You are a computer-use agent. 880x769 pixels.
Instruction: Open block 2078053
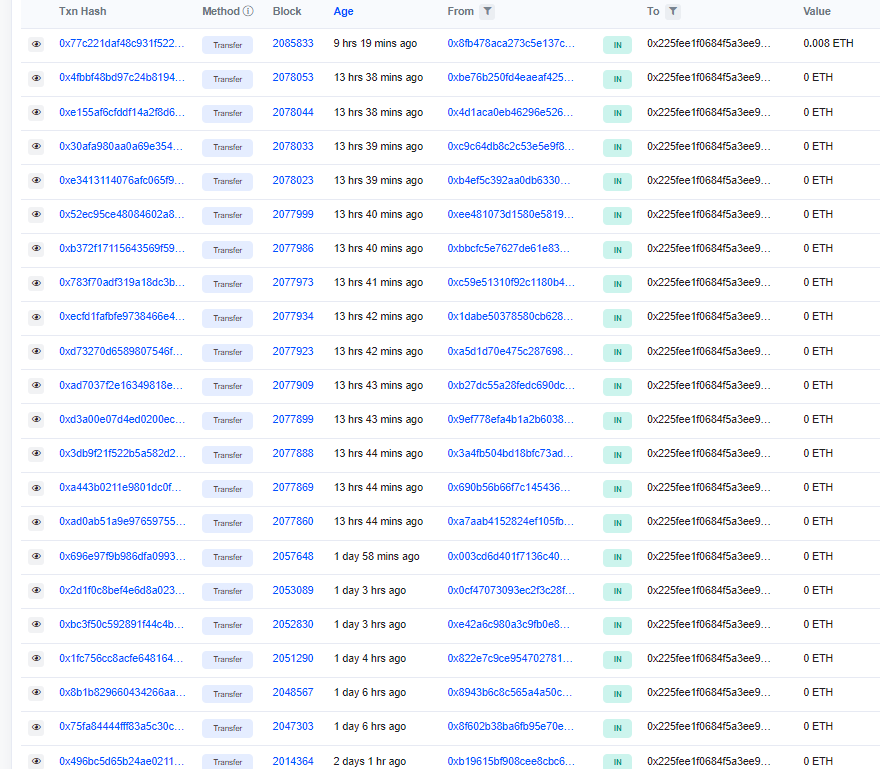coord(293,77)
